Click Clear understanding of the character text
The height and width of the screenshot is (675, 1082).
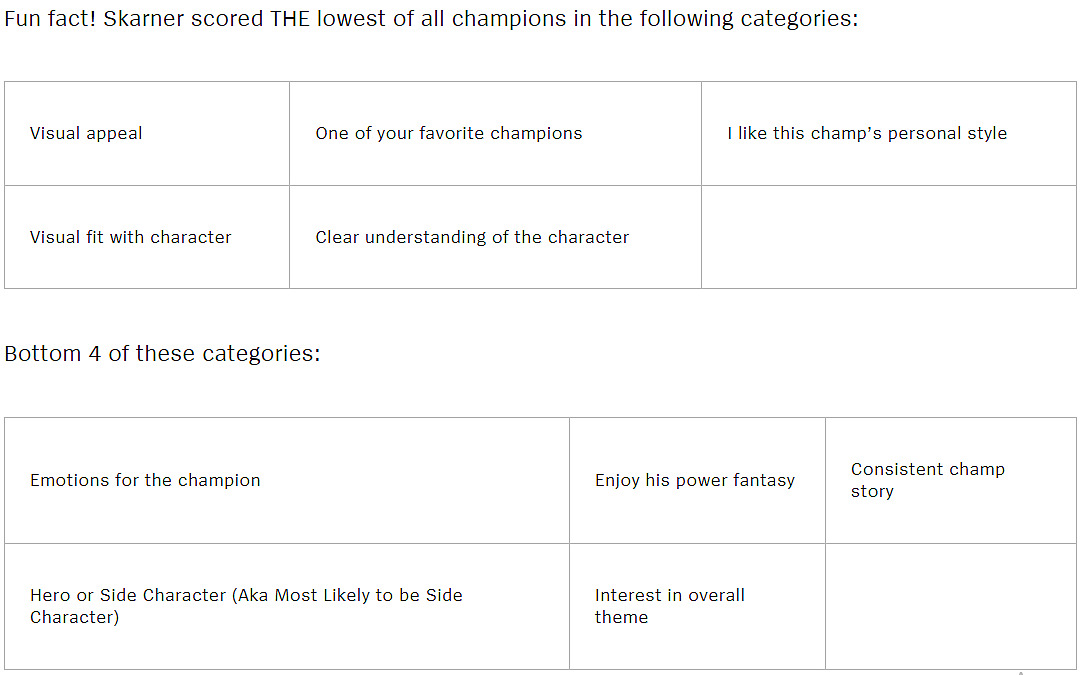pyautogui.click(x=472, y=237)
